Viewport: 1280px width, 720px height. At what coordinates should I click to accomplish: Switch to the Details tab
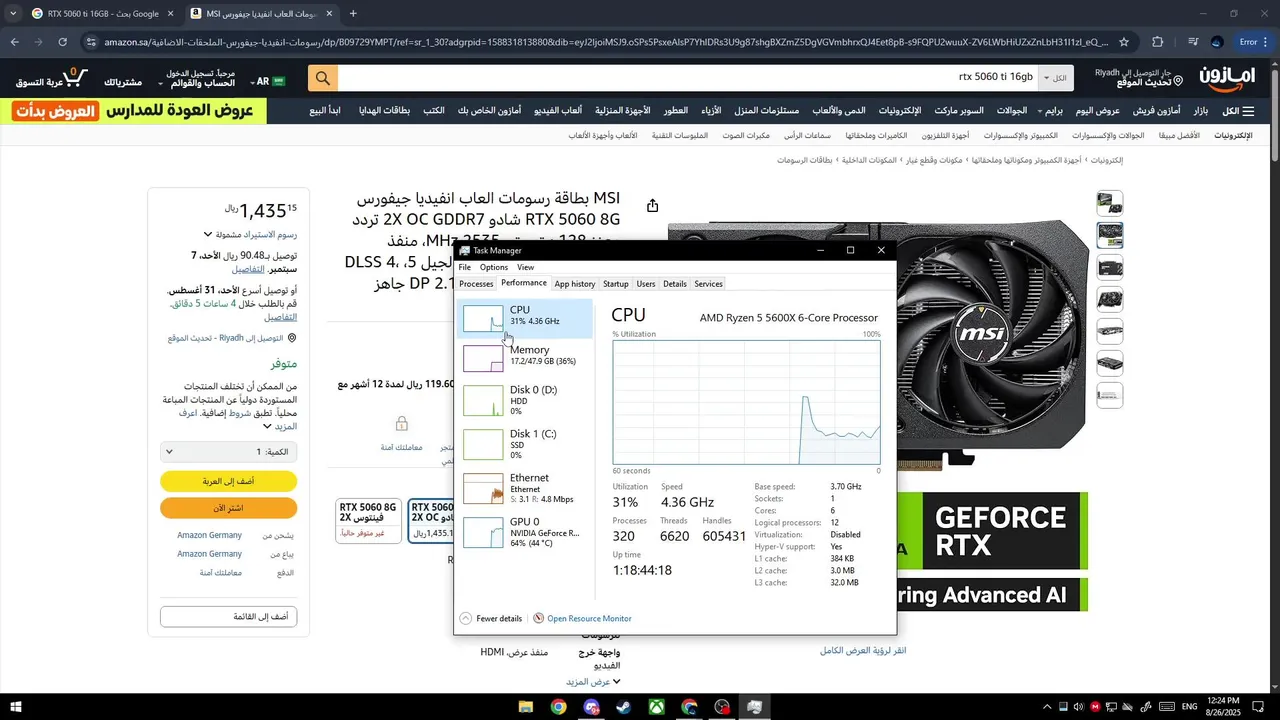click(675, 284)
